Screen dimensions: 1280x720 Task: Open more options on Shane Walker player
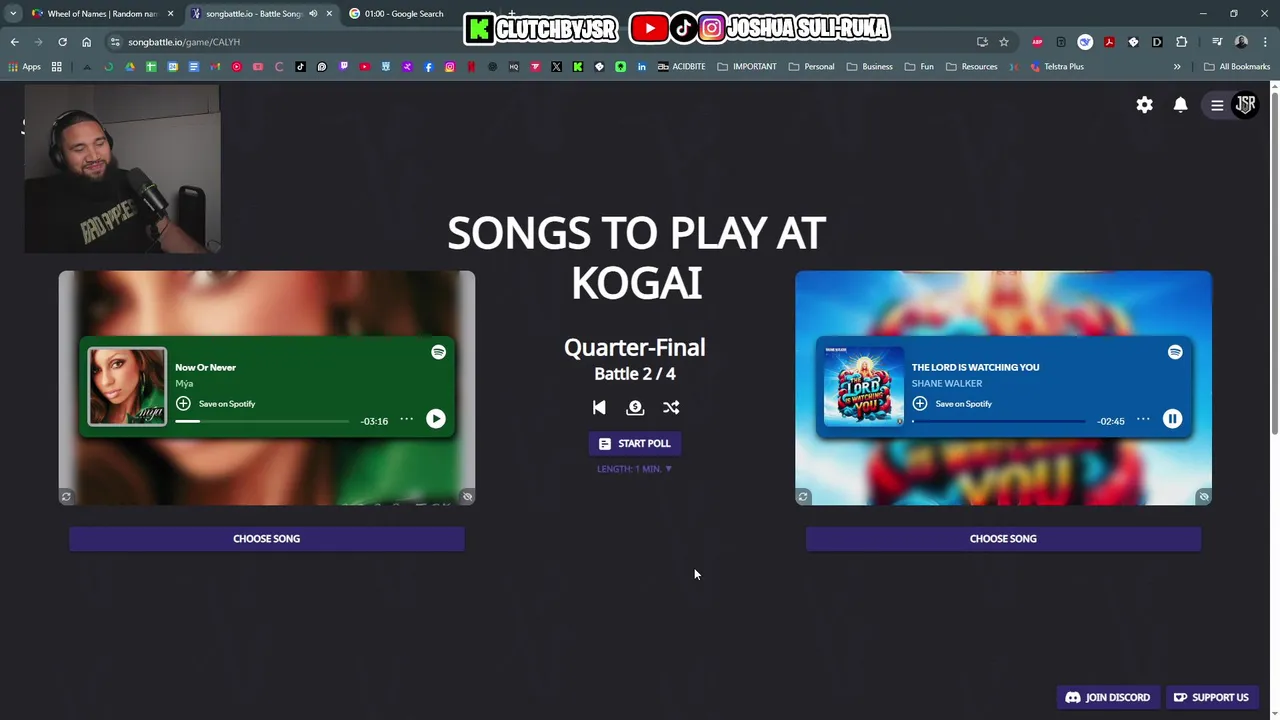tap(1143, 419)
